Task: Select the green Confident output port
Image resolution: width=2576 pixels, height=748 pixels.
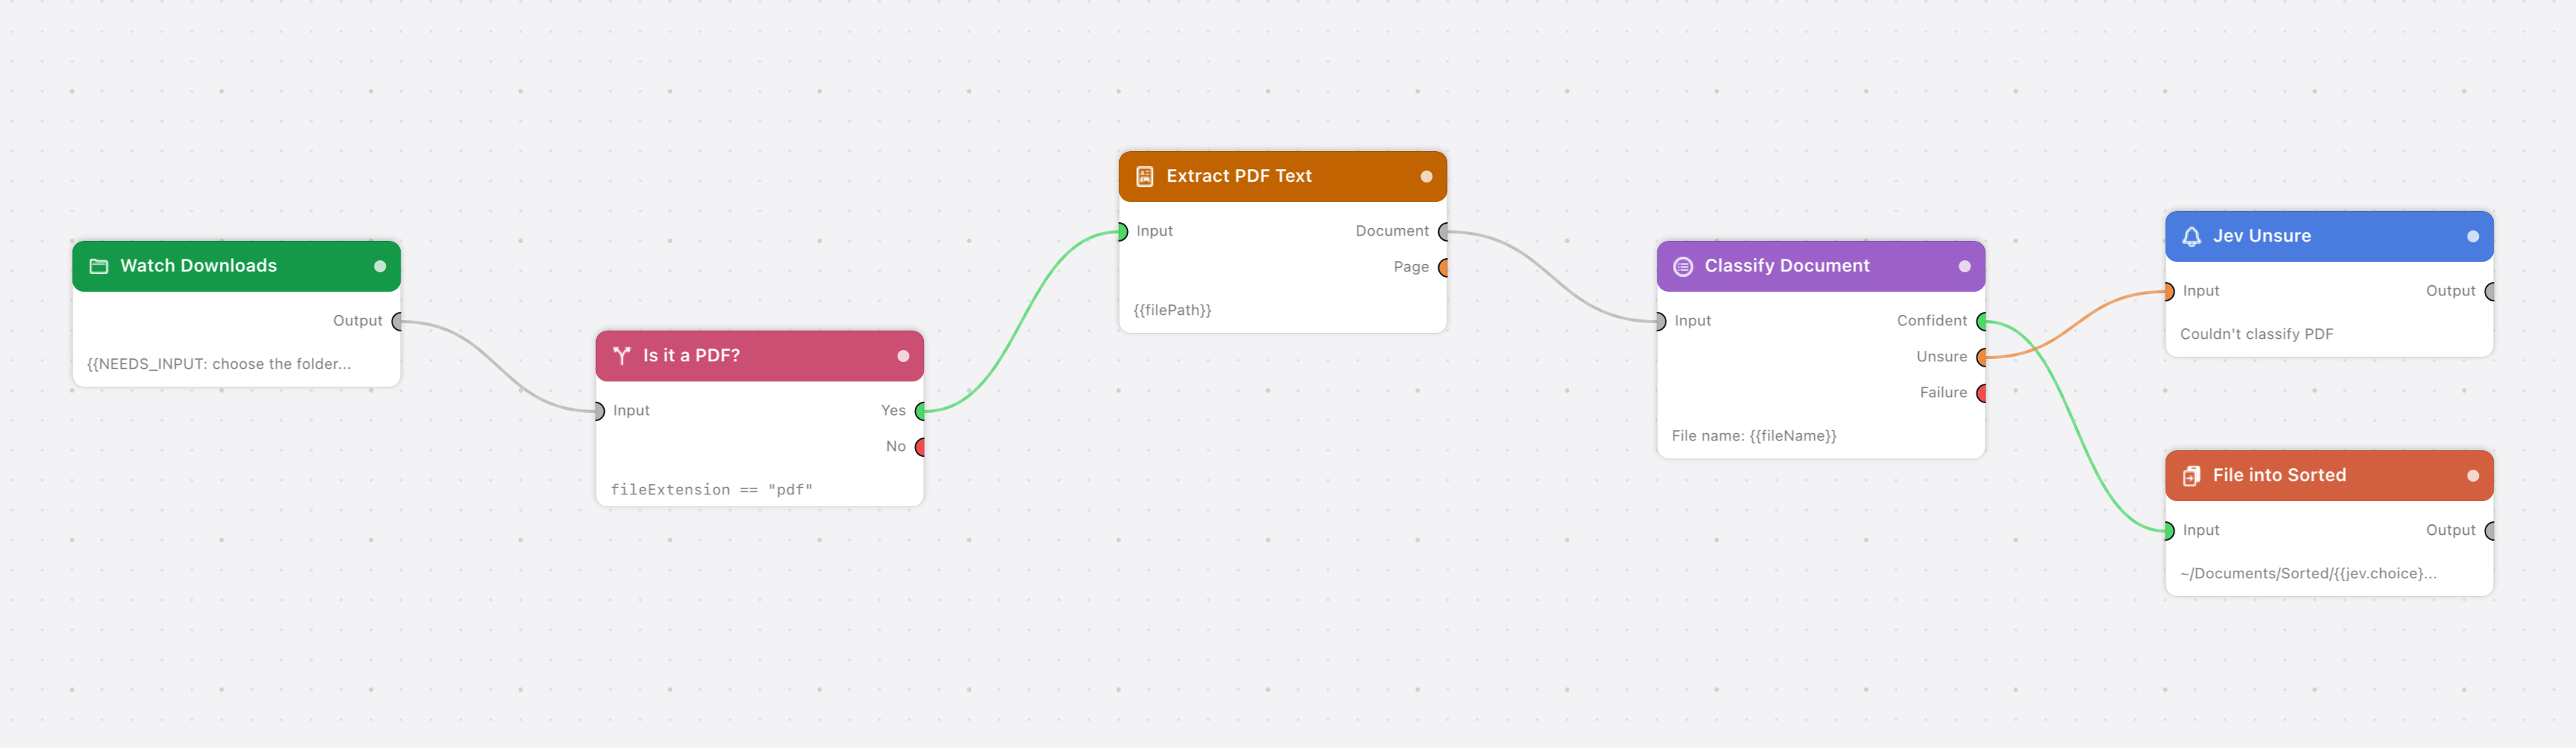Action: [x=1981, y=321]
